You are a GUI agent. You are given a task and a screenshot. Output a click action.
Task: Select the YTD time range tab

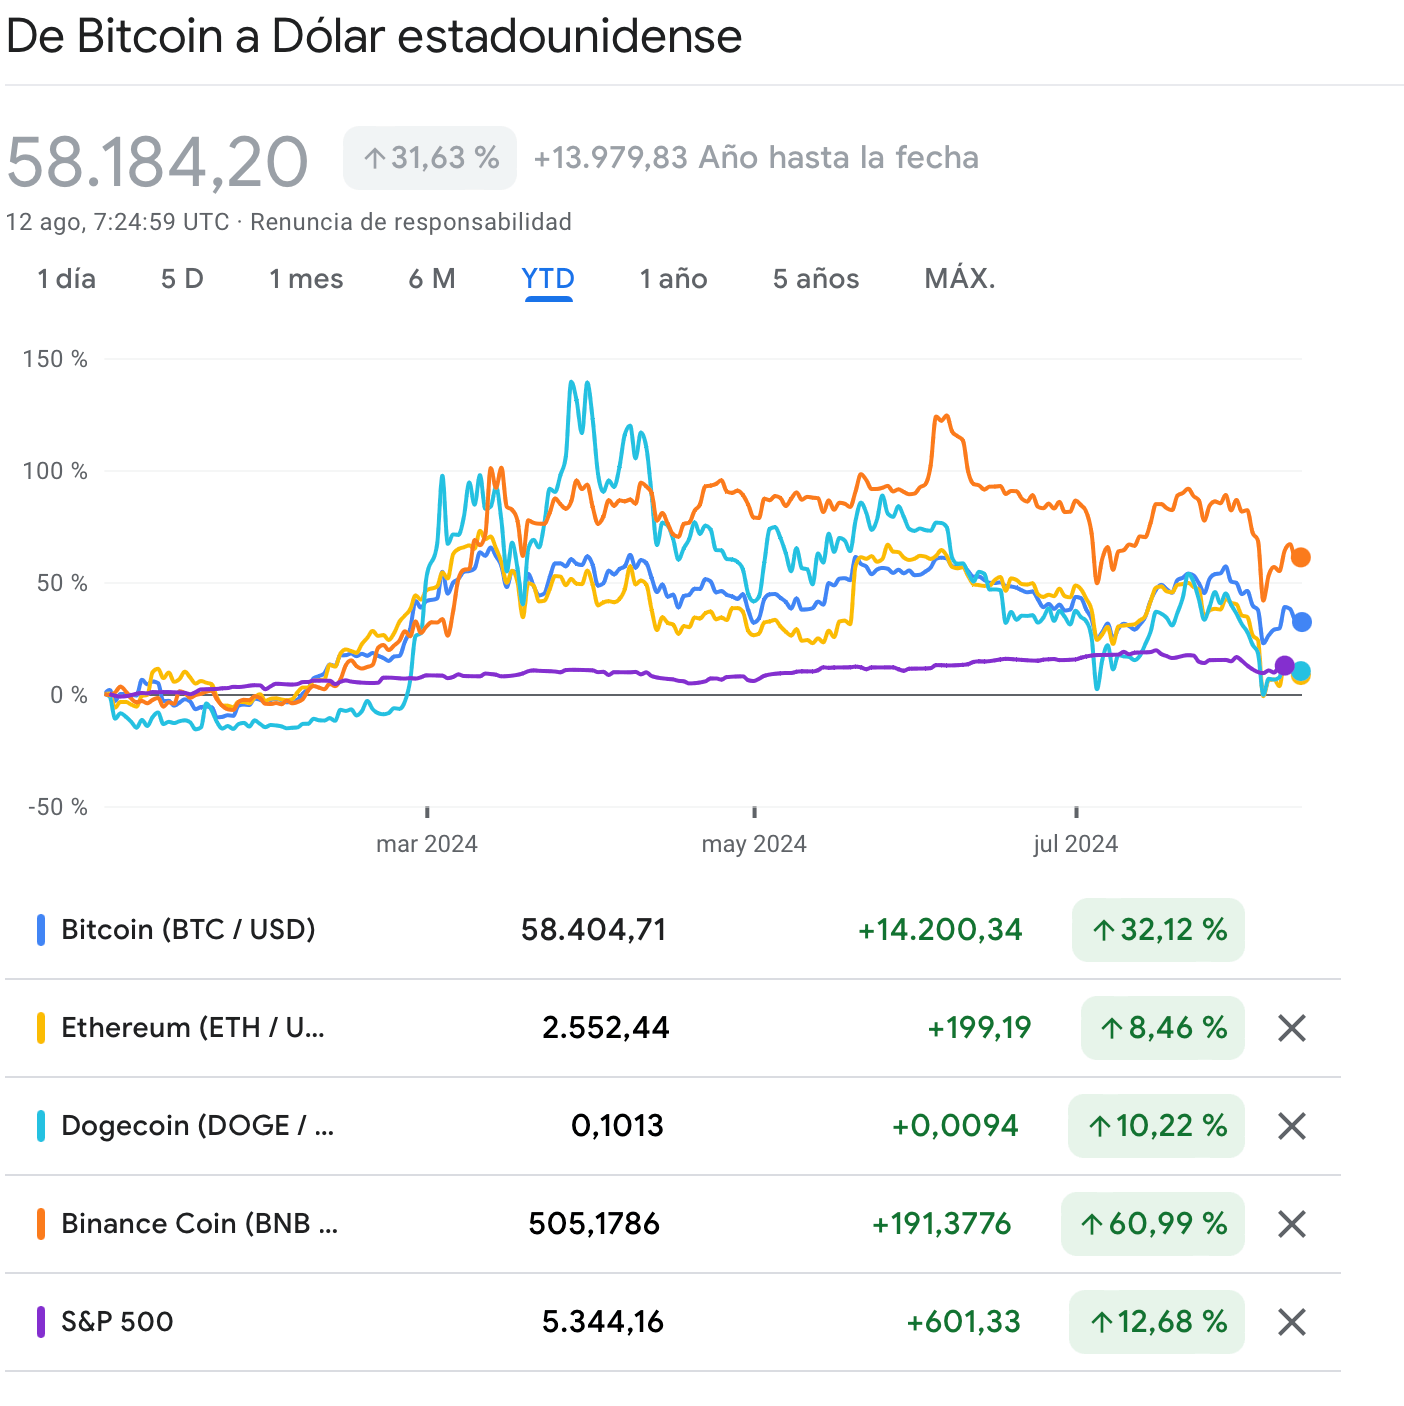click(548, 279)
